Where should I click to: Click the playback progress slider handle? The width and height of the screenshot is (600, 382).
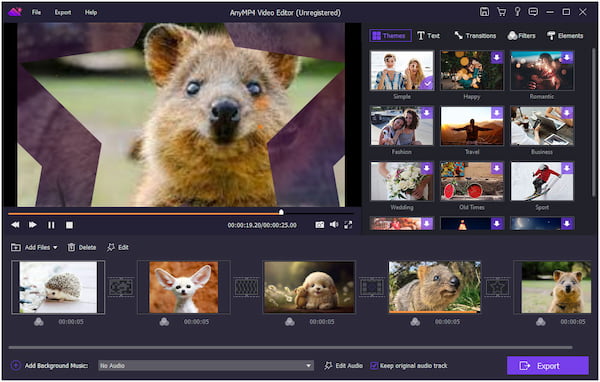click(281, 212)
